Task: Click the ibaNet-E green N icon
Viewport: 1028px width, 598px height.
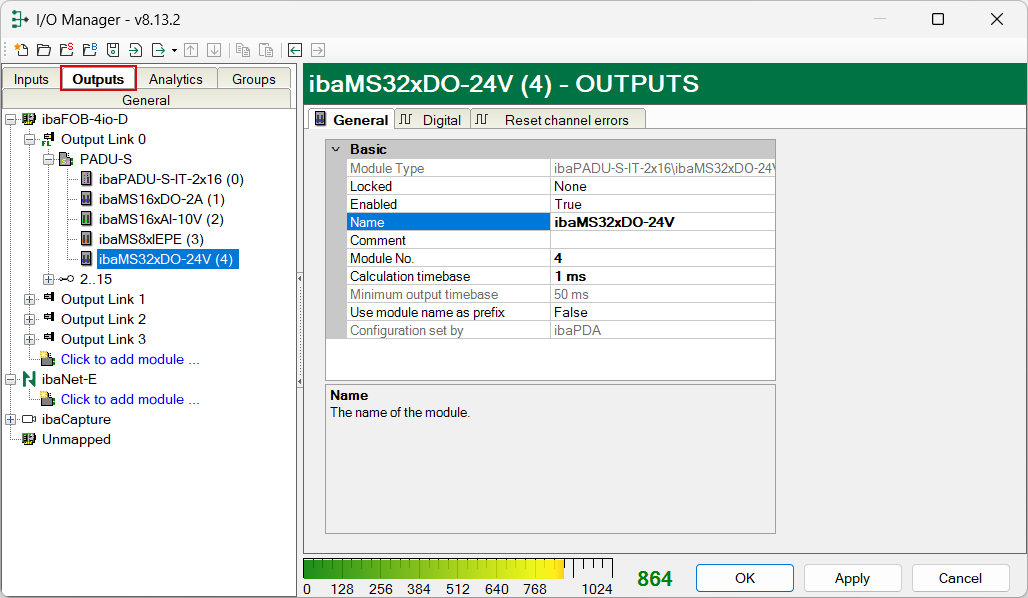Action: click(29, 379)
